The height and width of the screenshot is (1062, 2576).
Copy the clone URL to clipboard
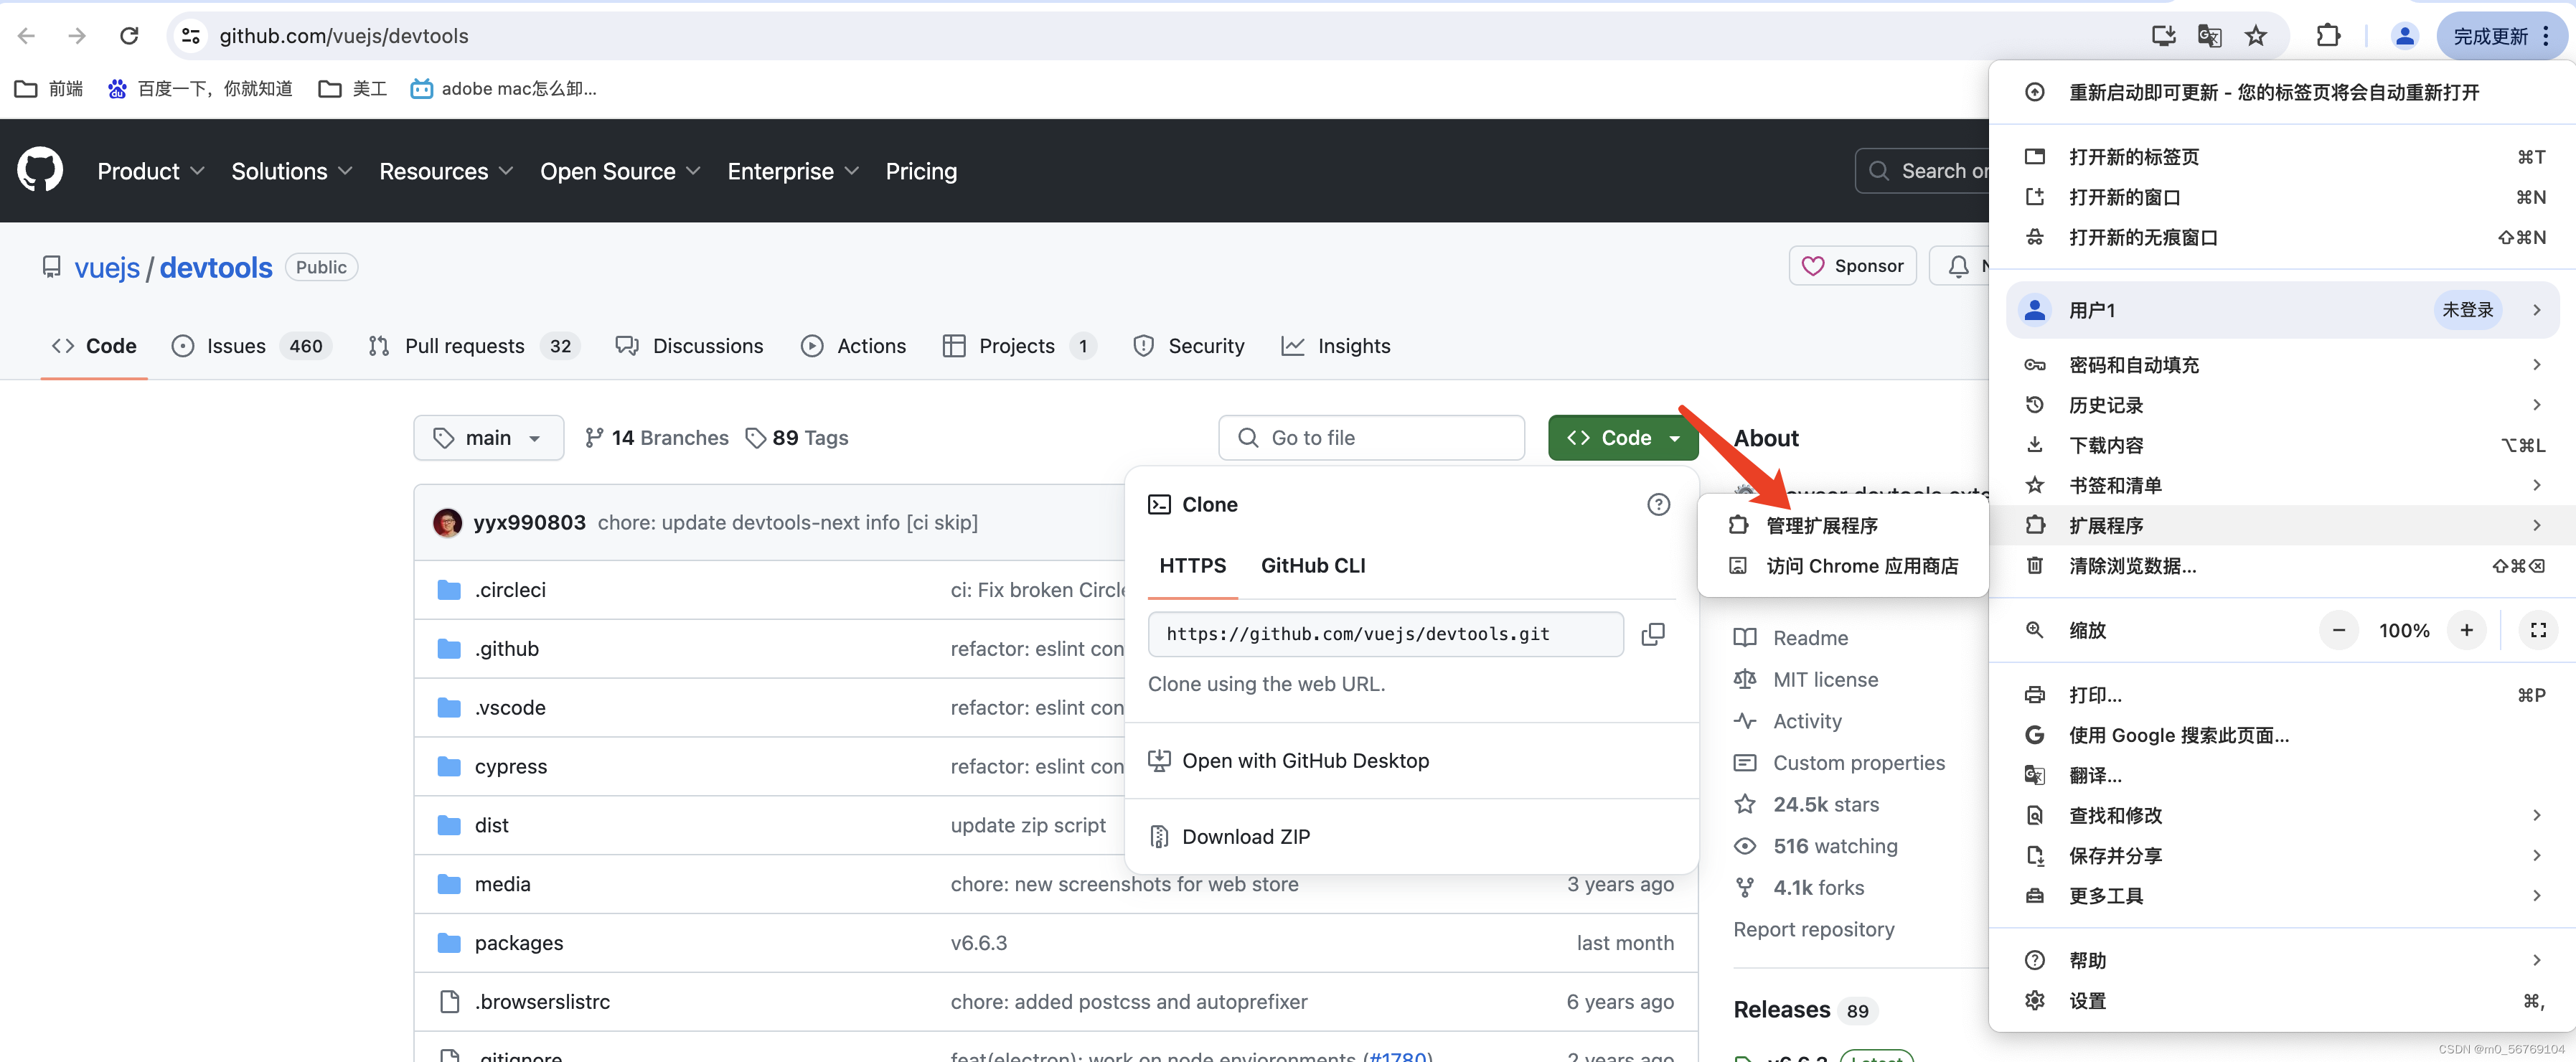click(1653, 634)
